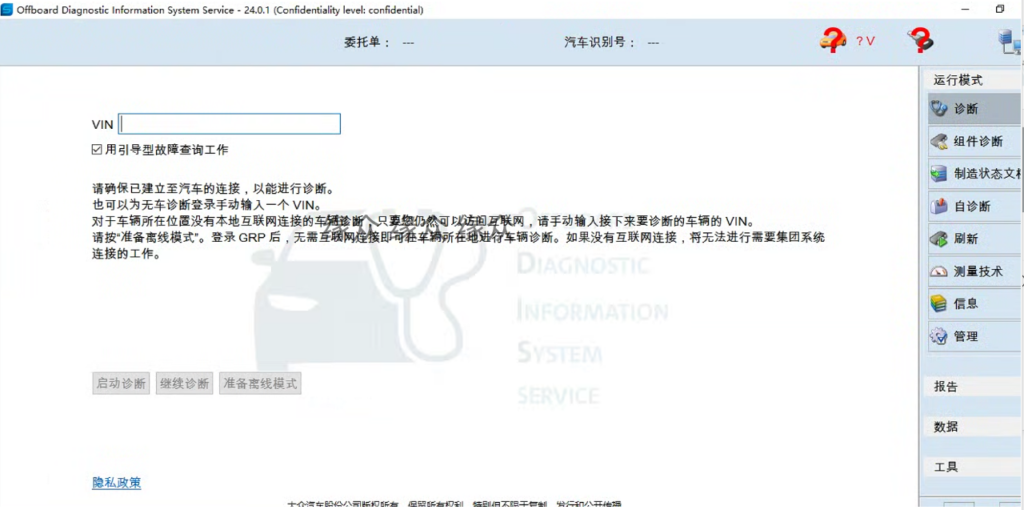Open the 隐私政策 privacy policy link
Viewport: 1024px width, 510px height.
tap(116, 483)
